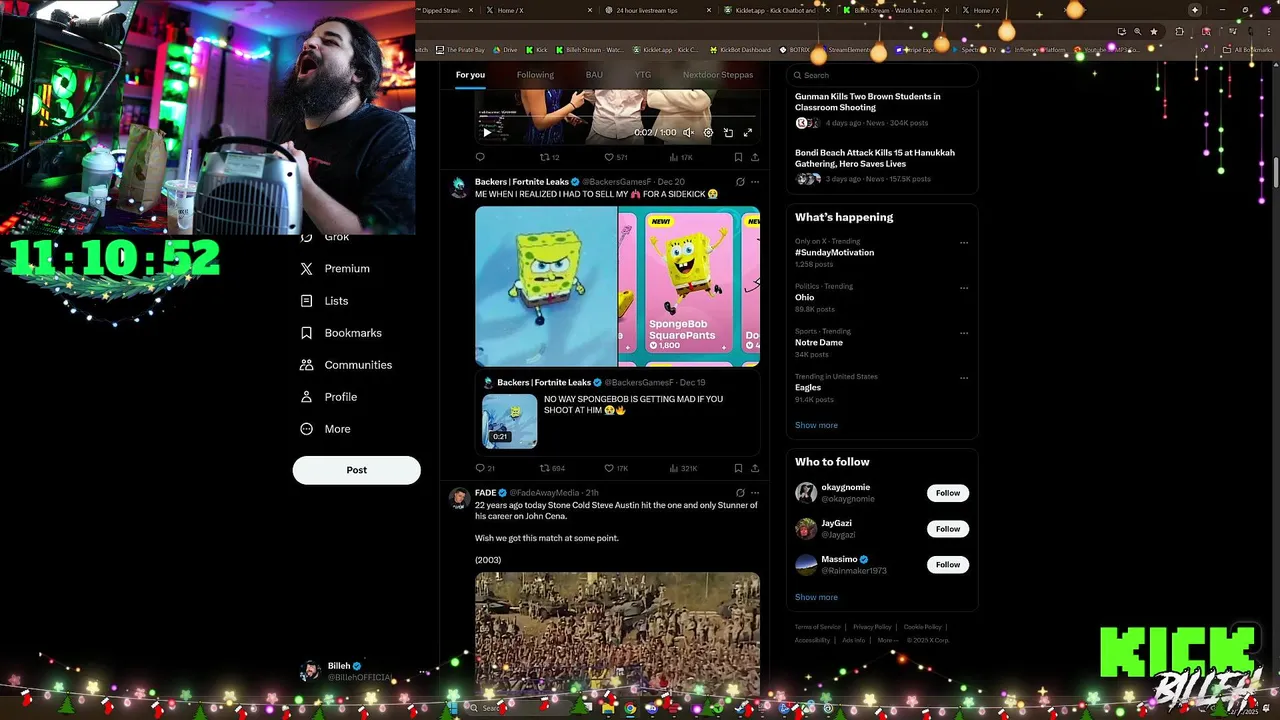
Task: Open Lists in the X sidebar
Action: 324,301
